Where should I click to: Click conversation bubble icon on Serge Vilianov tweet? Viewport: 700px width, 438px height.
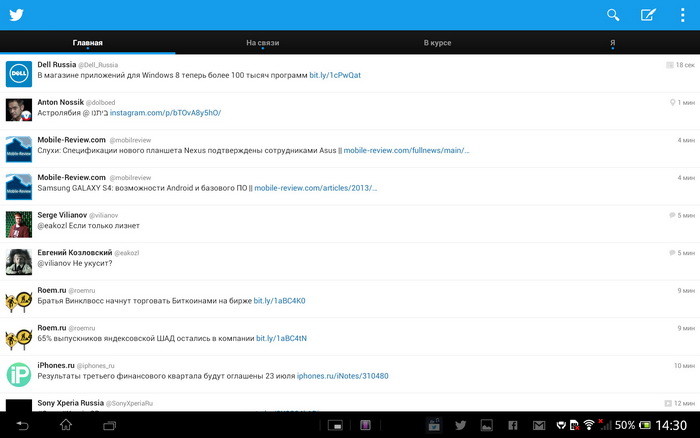(x=672, y=215)
